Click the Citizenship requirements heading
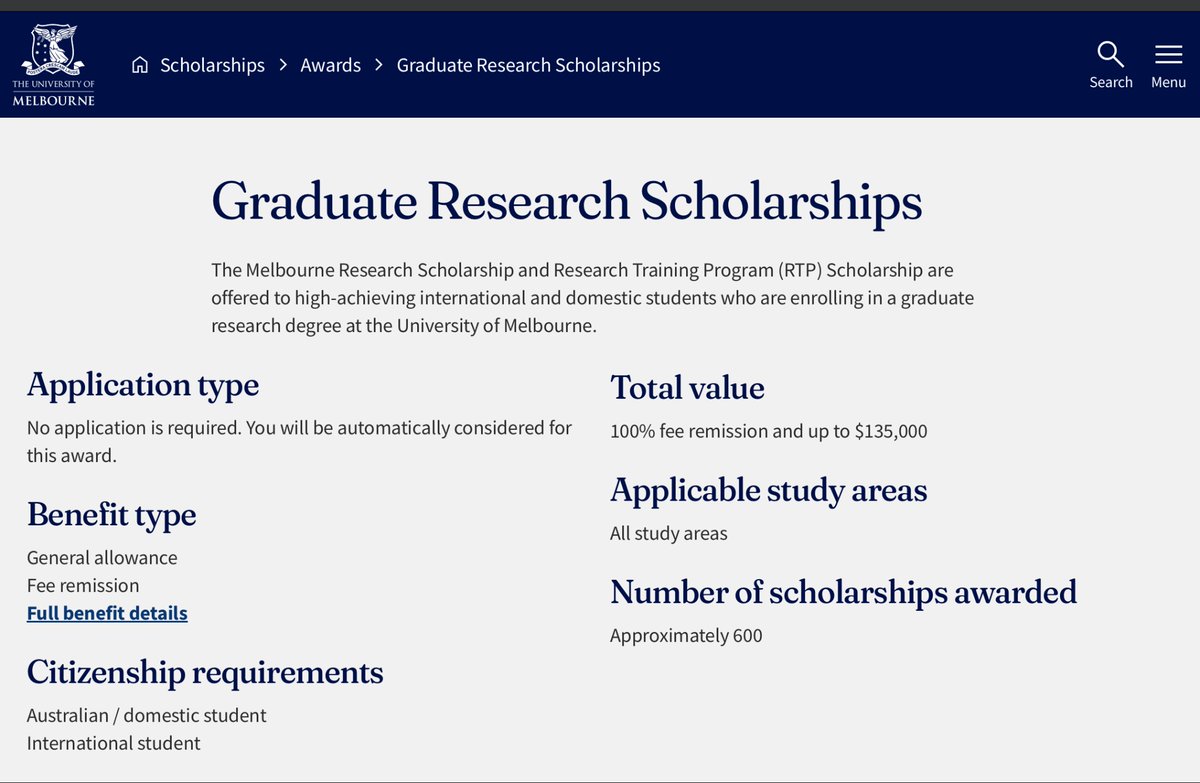The image size is (1200, 783). (x=204, y=673)
